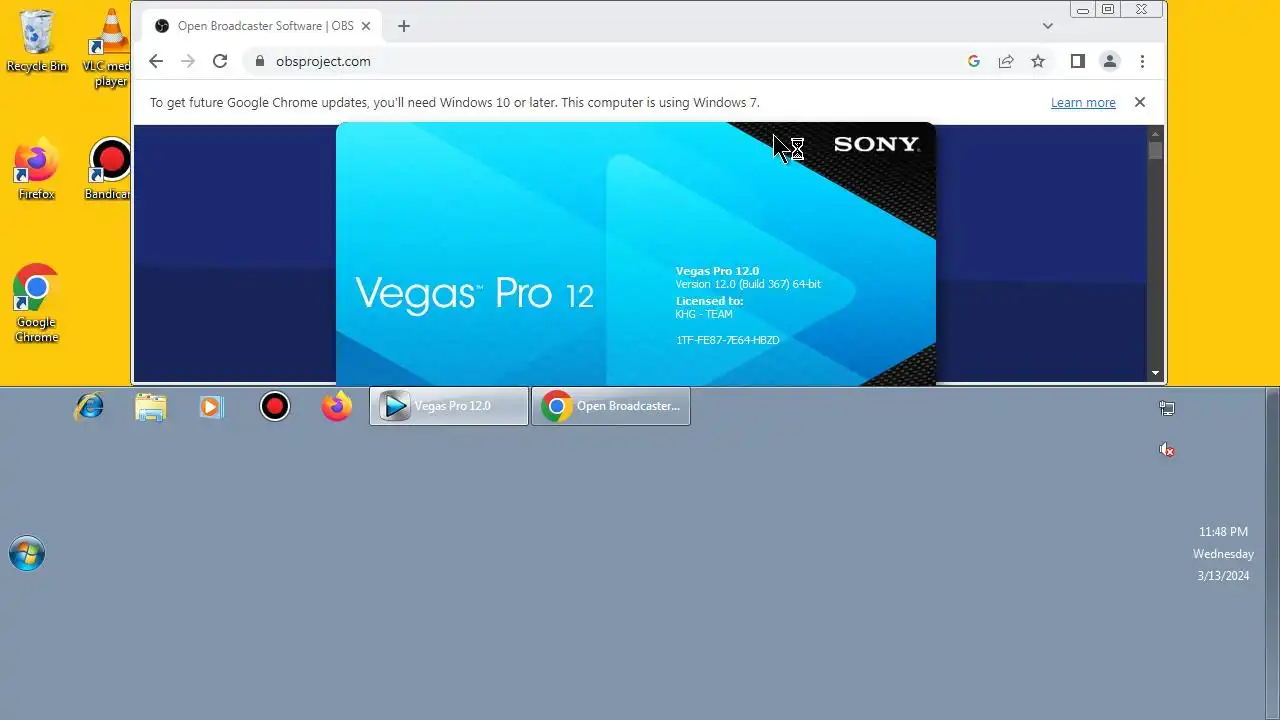Click the page scrollbar down arrow
This screenshot has height=720, width=1280.
tap(1156, 373)
